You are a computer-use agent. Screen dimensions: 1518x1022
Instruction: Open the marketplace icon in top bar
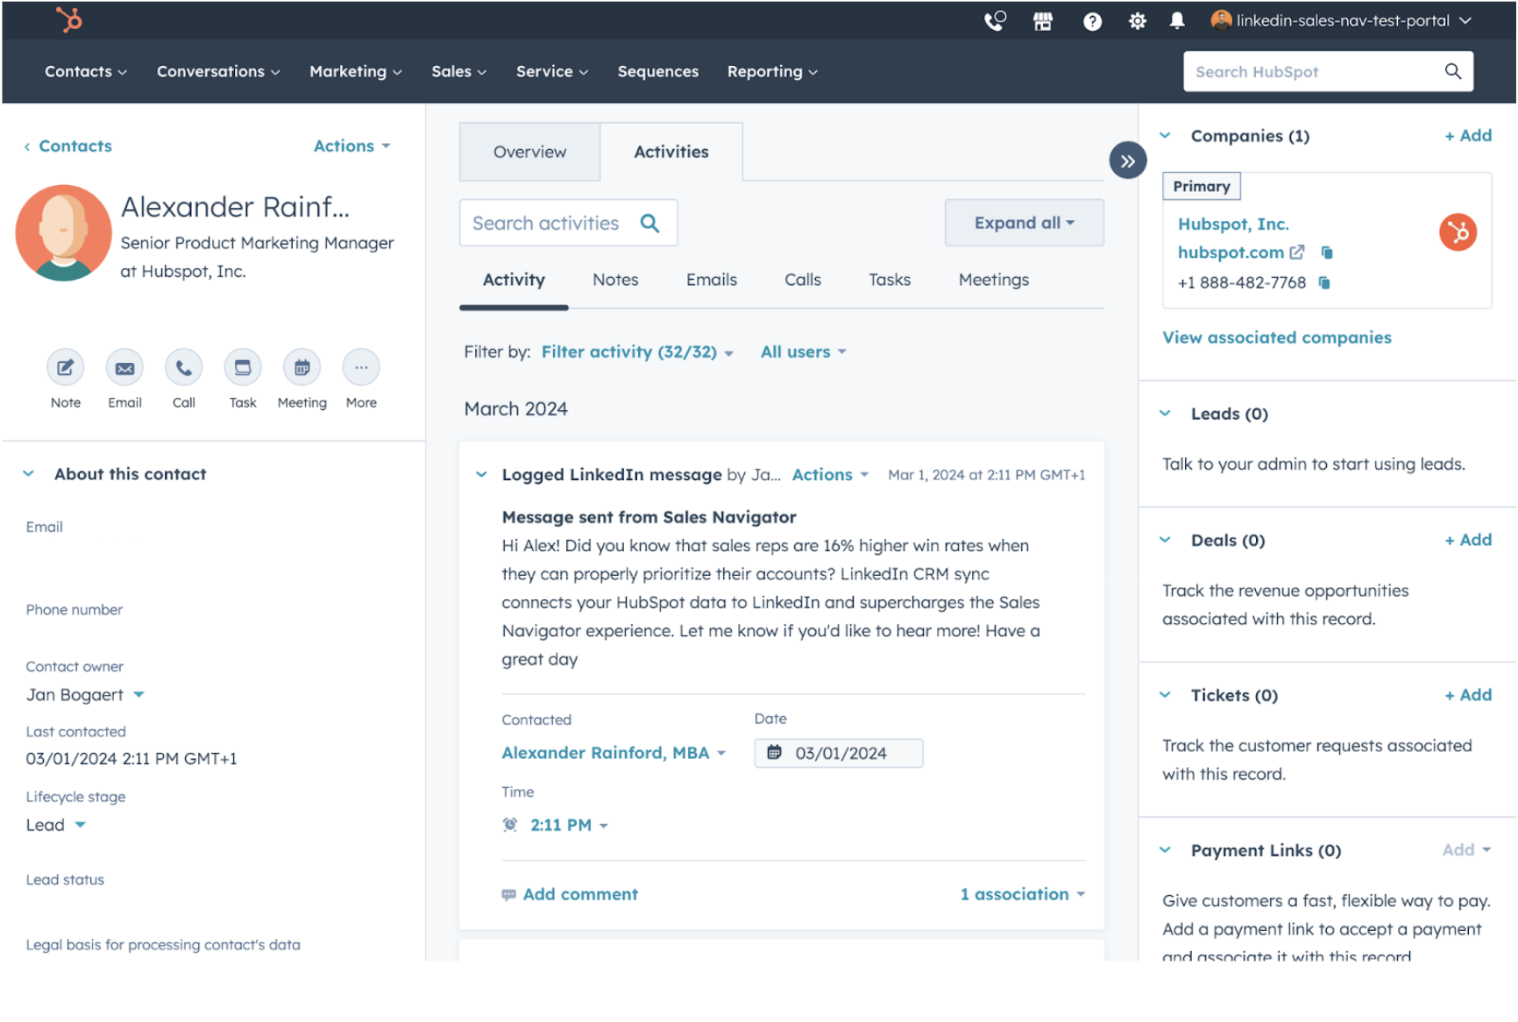[x=1043, y=21]
